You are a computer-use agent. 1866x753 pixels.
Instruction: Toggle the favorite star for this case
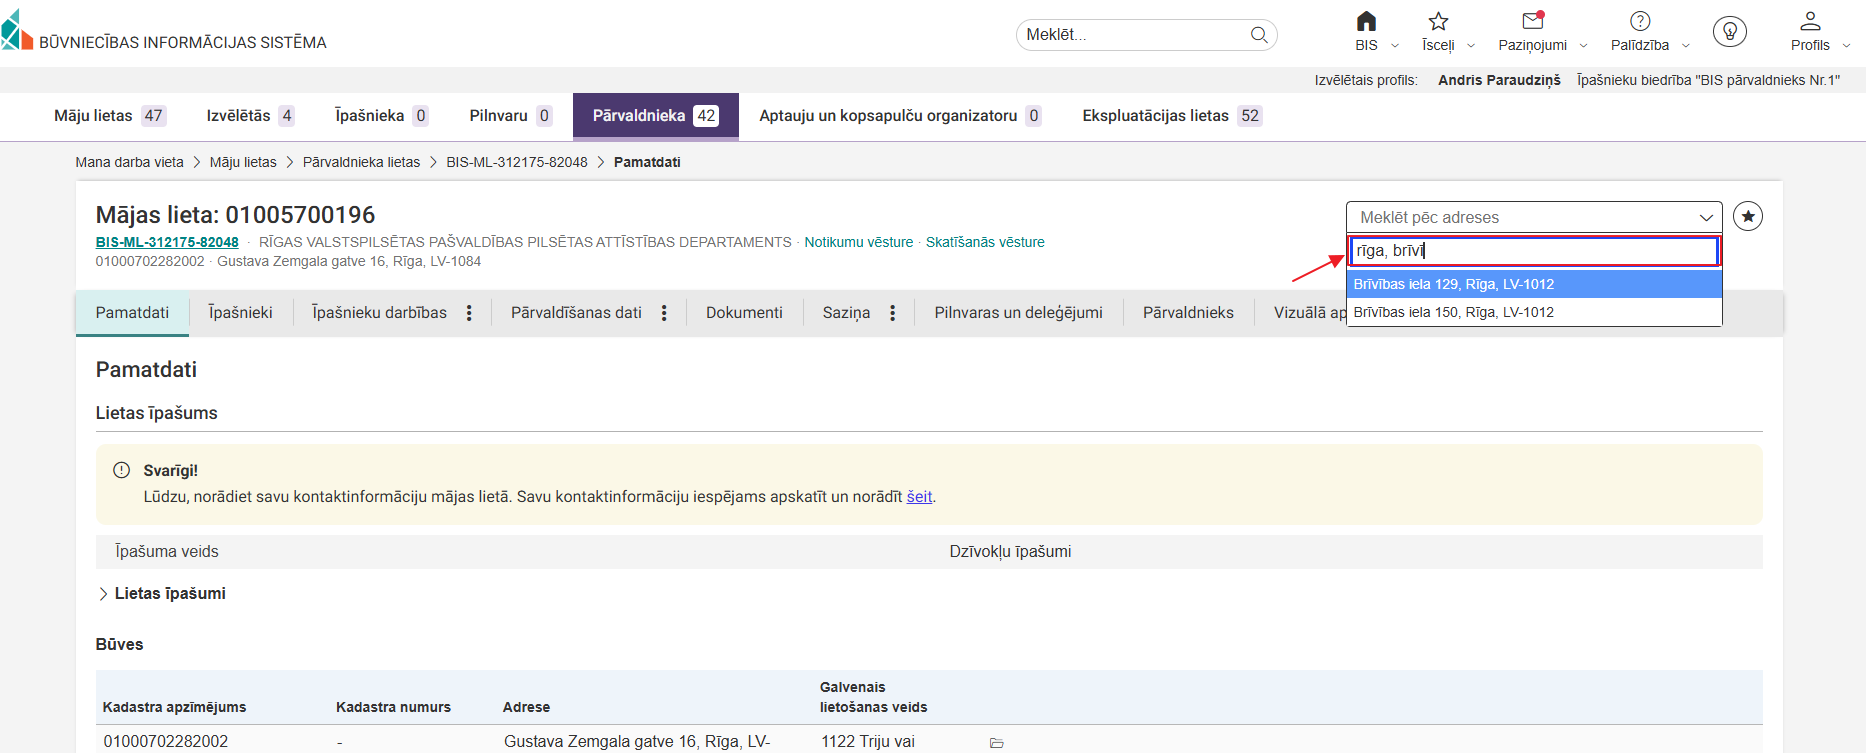[x=1747, y=217]
